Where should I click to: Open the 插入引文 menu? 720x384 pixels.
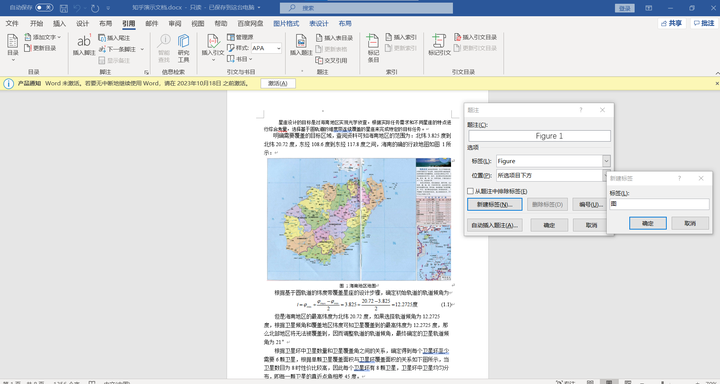tap(213, 48)
